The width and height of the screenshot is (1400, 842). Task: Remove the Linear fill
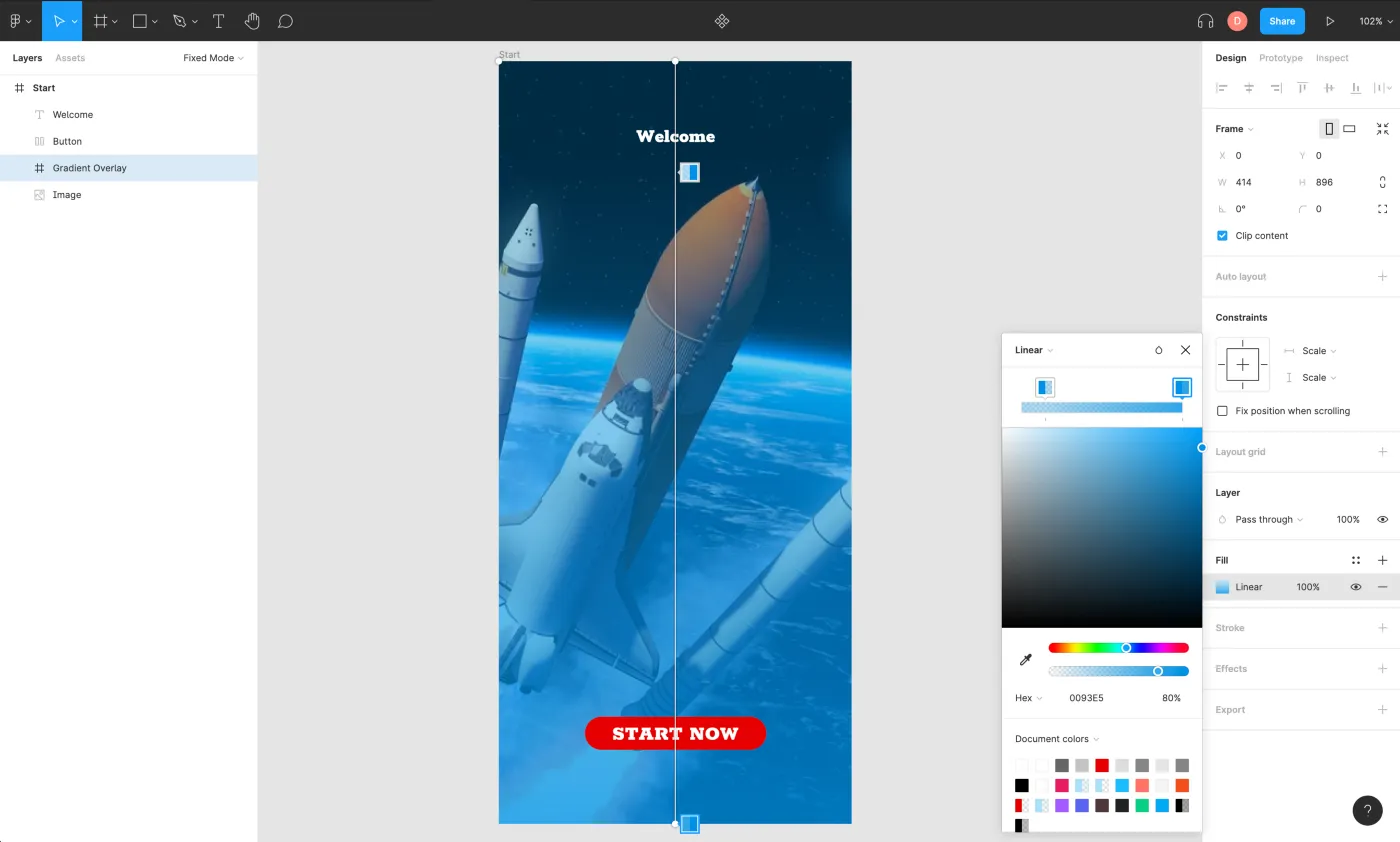tap(1383, 587)
